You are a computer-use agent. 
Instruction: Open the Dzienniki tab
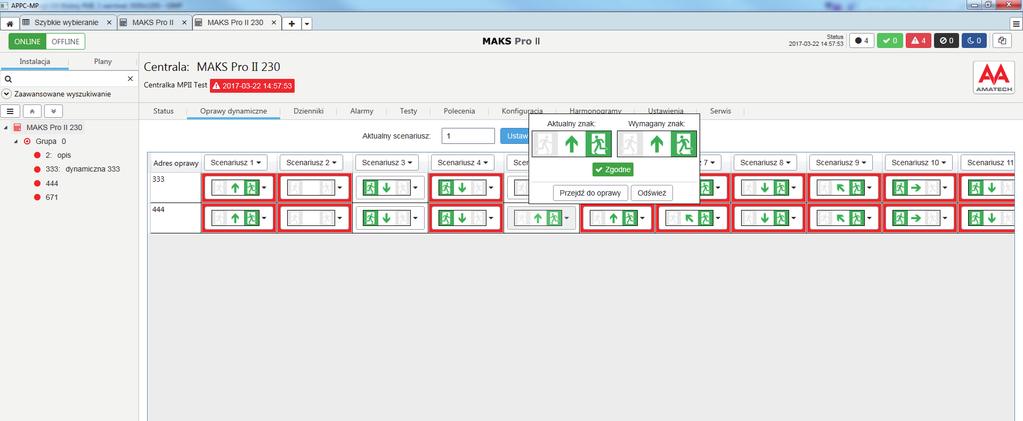tap(309, 111)
